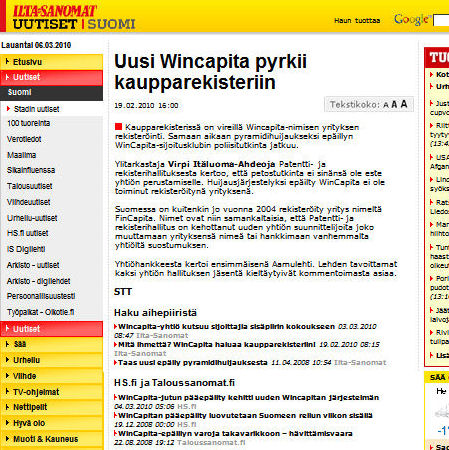Open Työpaikat - Oikotie.fi link
449x450 pixels.
coord(40,312)
